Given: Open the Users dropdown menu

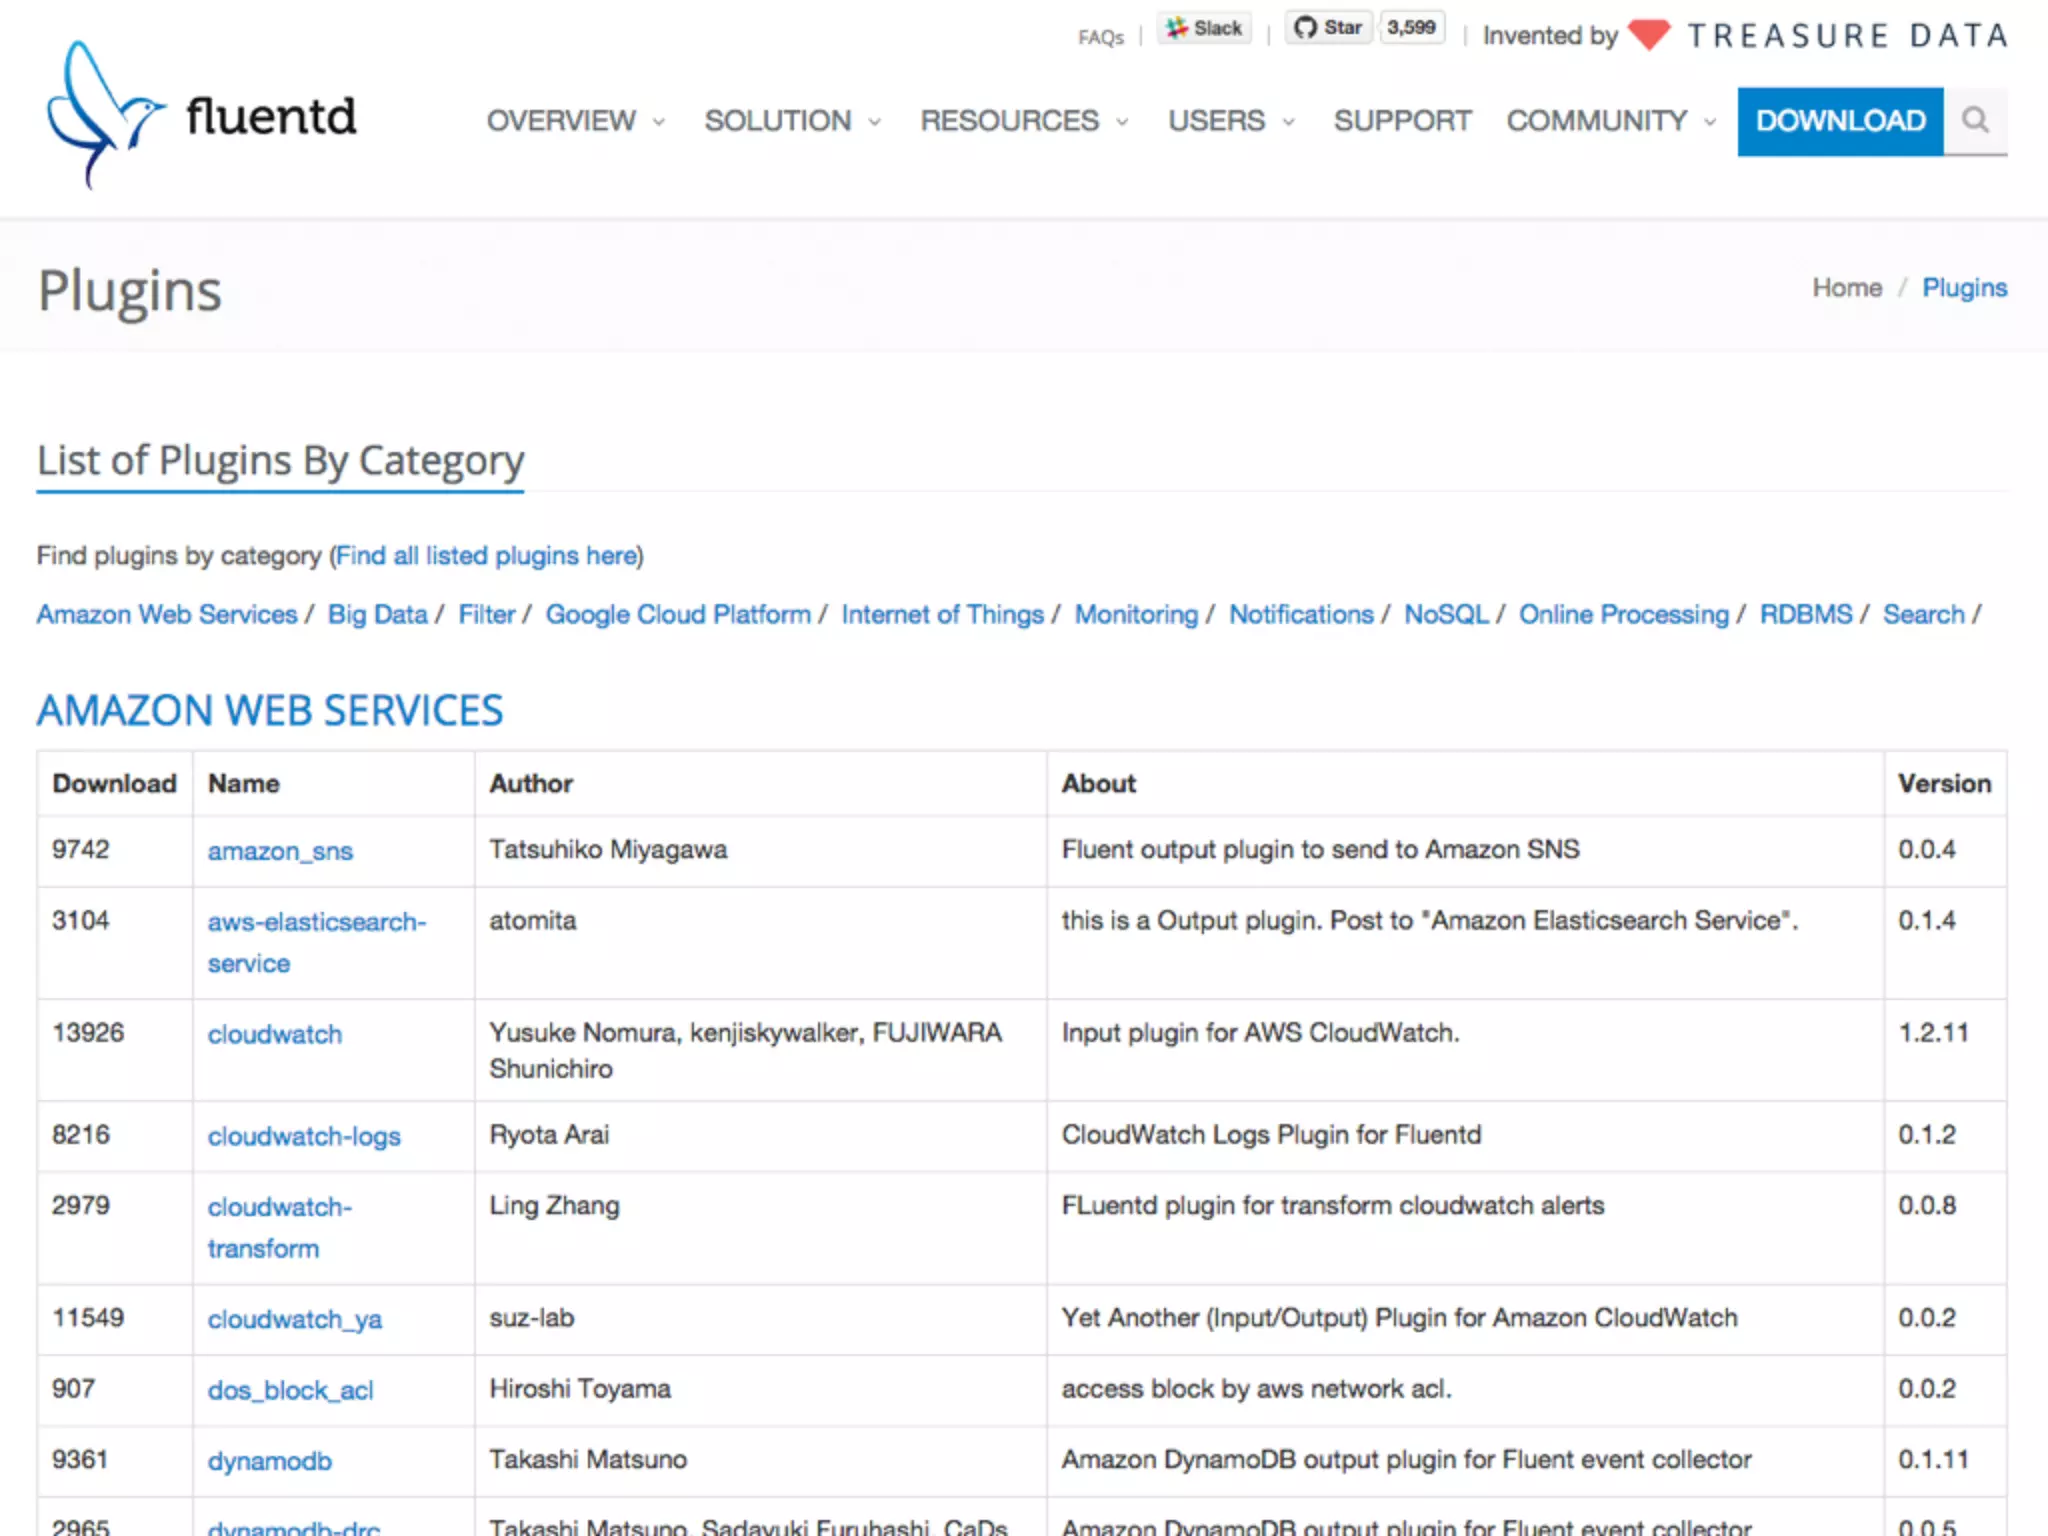Looking at the screenshot, I should [x=1231, y=121].
